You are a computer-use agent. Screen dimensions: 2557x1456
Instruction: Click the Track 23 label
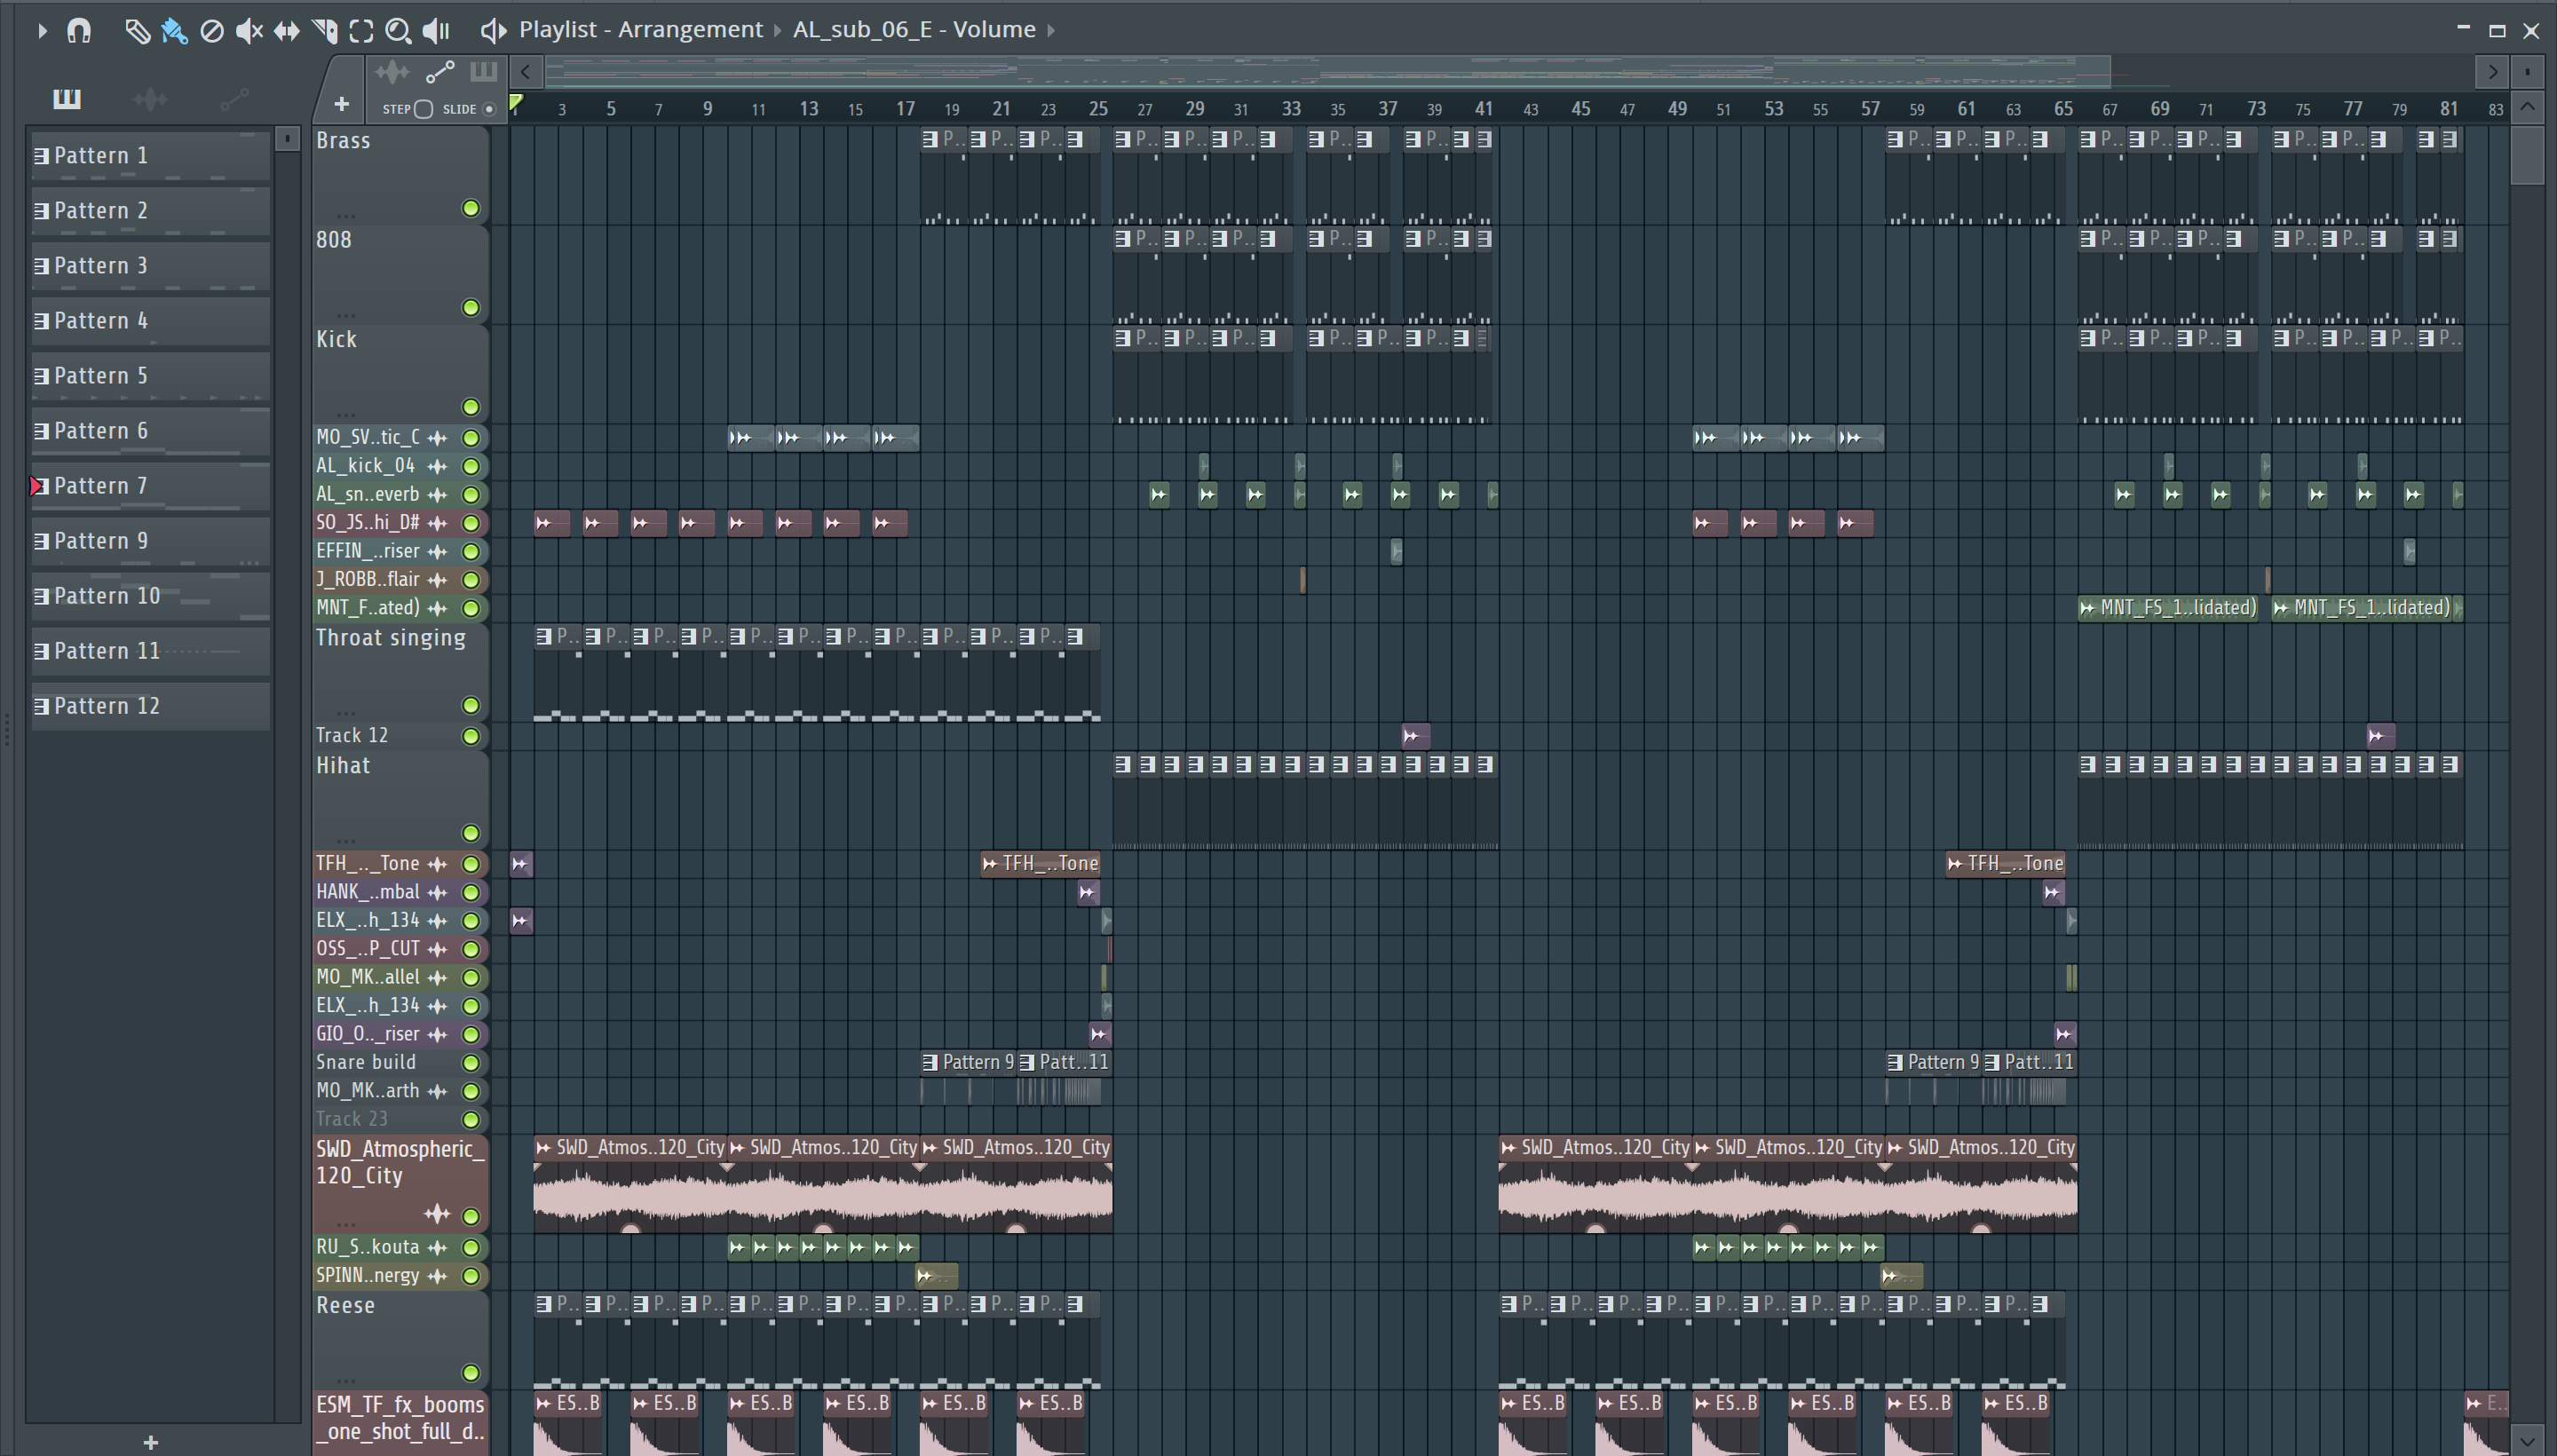352,1119
